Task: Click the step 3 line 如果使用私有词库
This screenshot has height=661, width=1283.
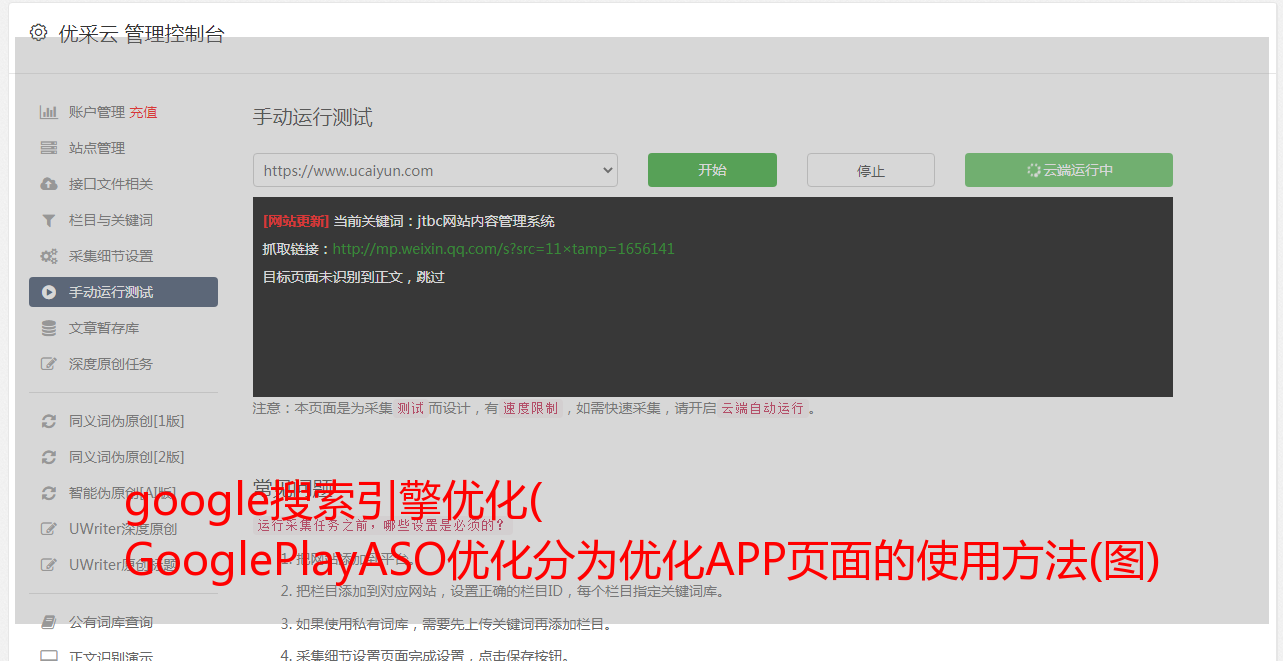Action: tap(446, 624)
